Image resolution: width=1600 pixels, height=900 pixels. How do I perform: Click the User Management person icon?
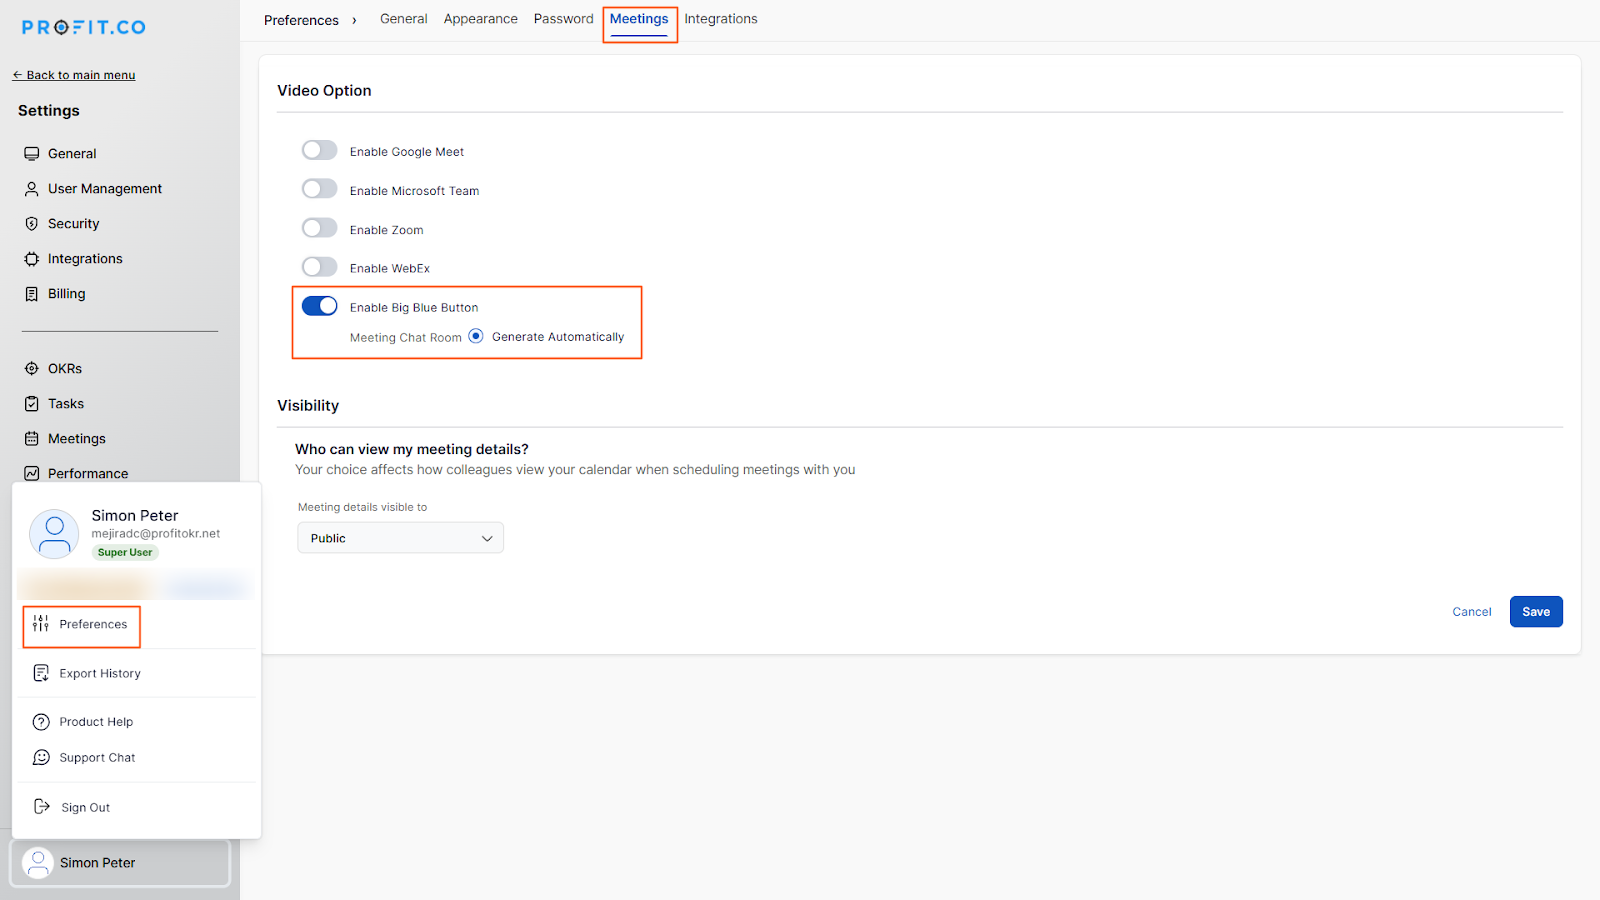pos(32,189)
